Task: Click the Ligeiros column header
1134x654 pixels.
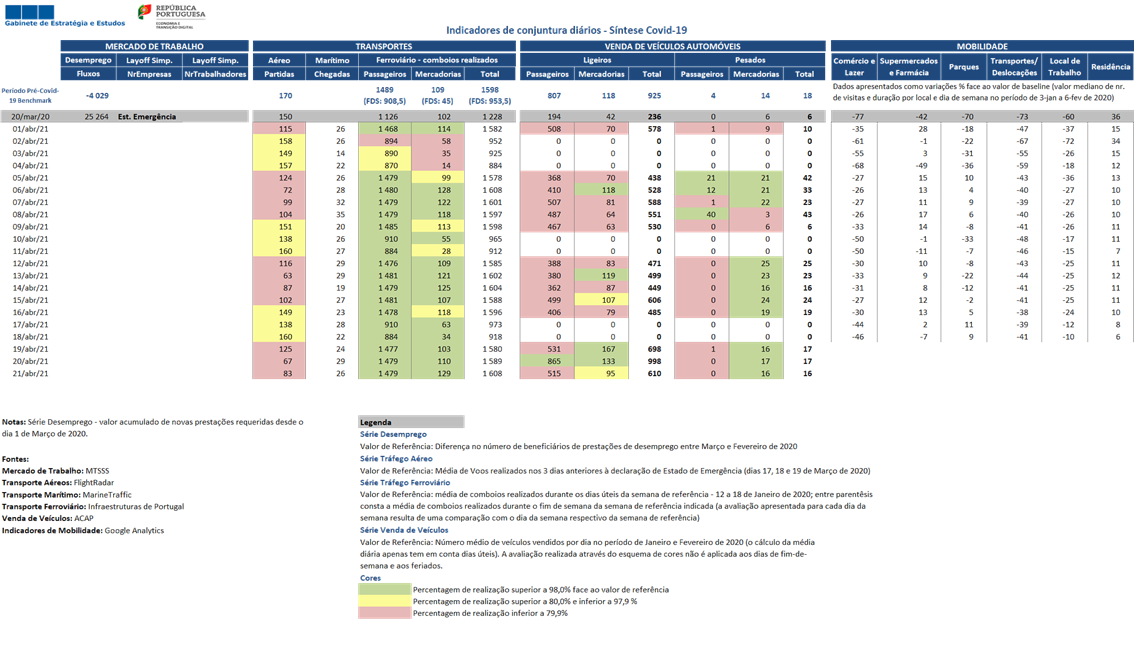Action: [597, 60]
